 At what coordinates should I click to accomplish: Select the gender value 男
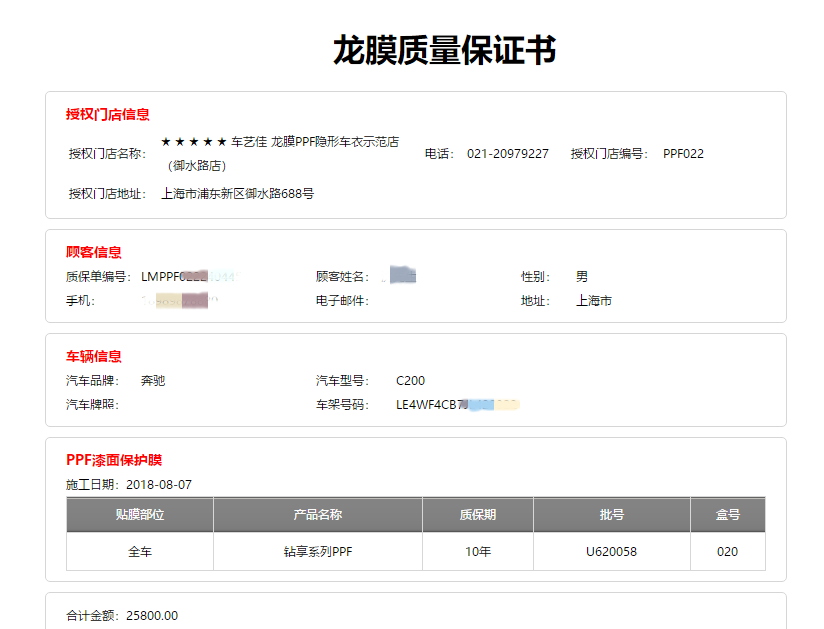point(582,277)
